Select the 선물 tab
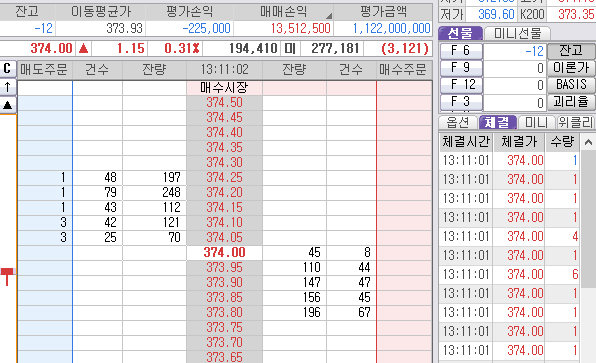The width and height of the screenshot is (596, 363). 460,33
